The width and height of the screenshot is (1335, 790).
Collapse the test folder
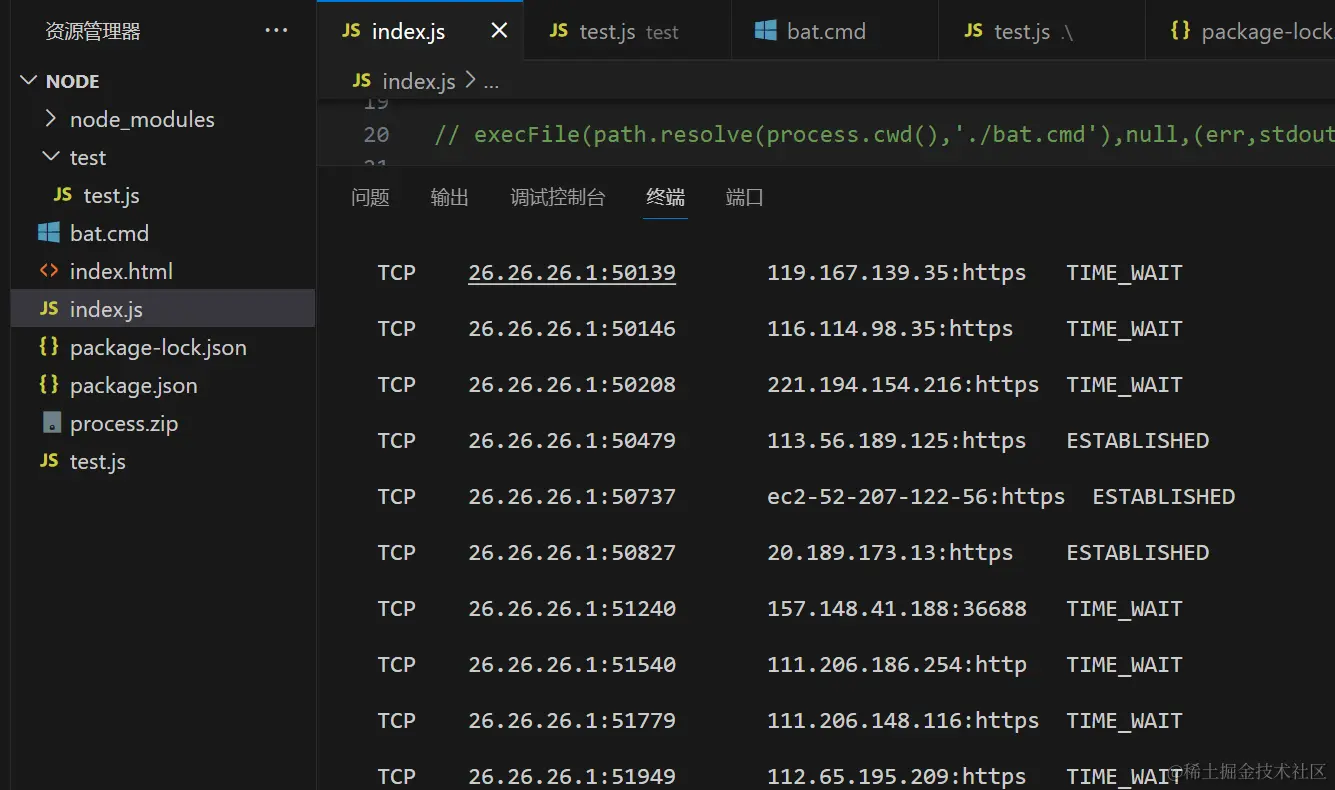point(51,157)
